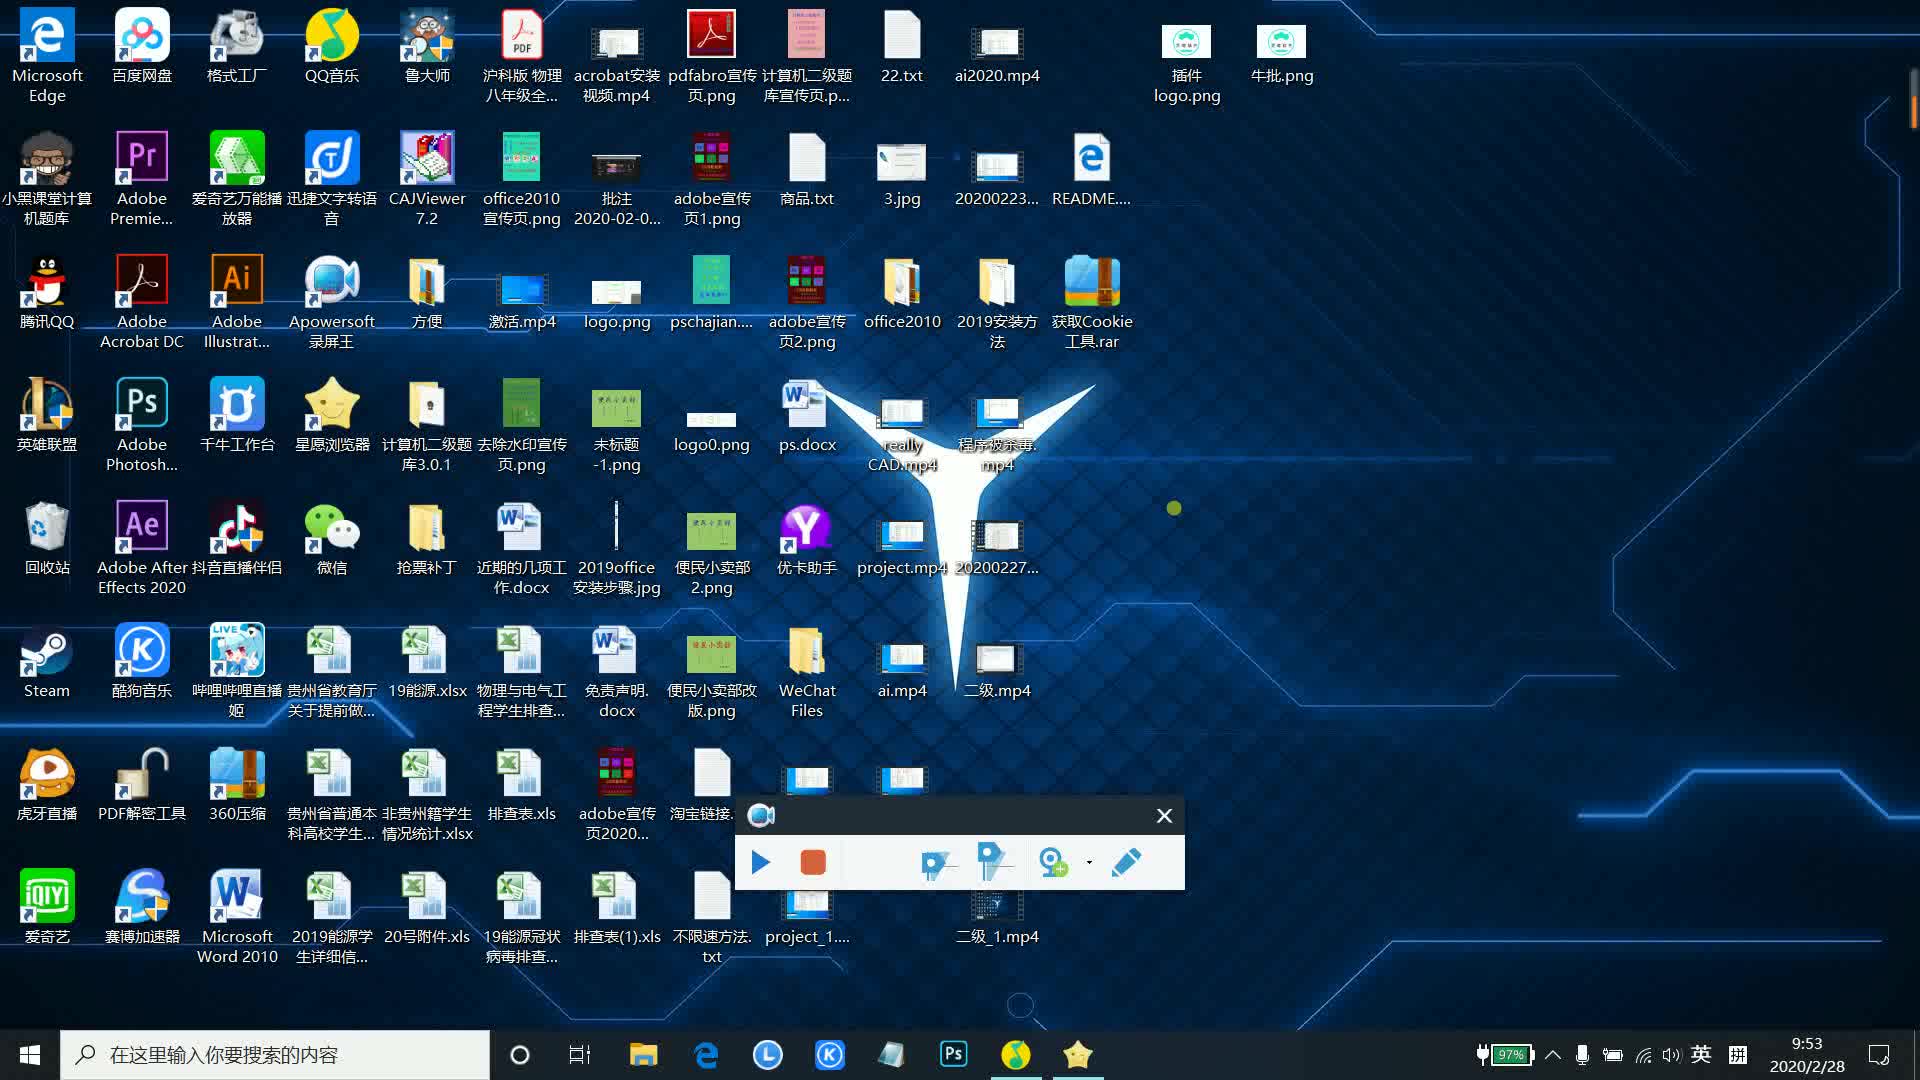Open the Windows Start menu
Image resolution: width=1920 pixels, height=1080 pixels.
pos(29,1055)
